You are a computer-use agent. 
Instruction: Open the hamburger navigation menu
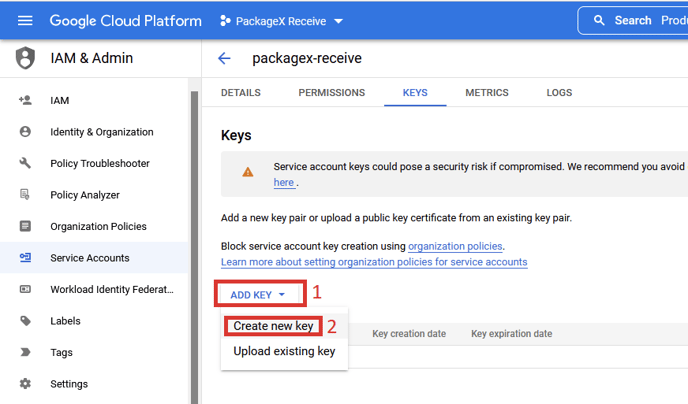[25, 20]
